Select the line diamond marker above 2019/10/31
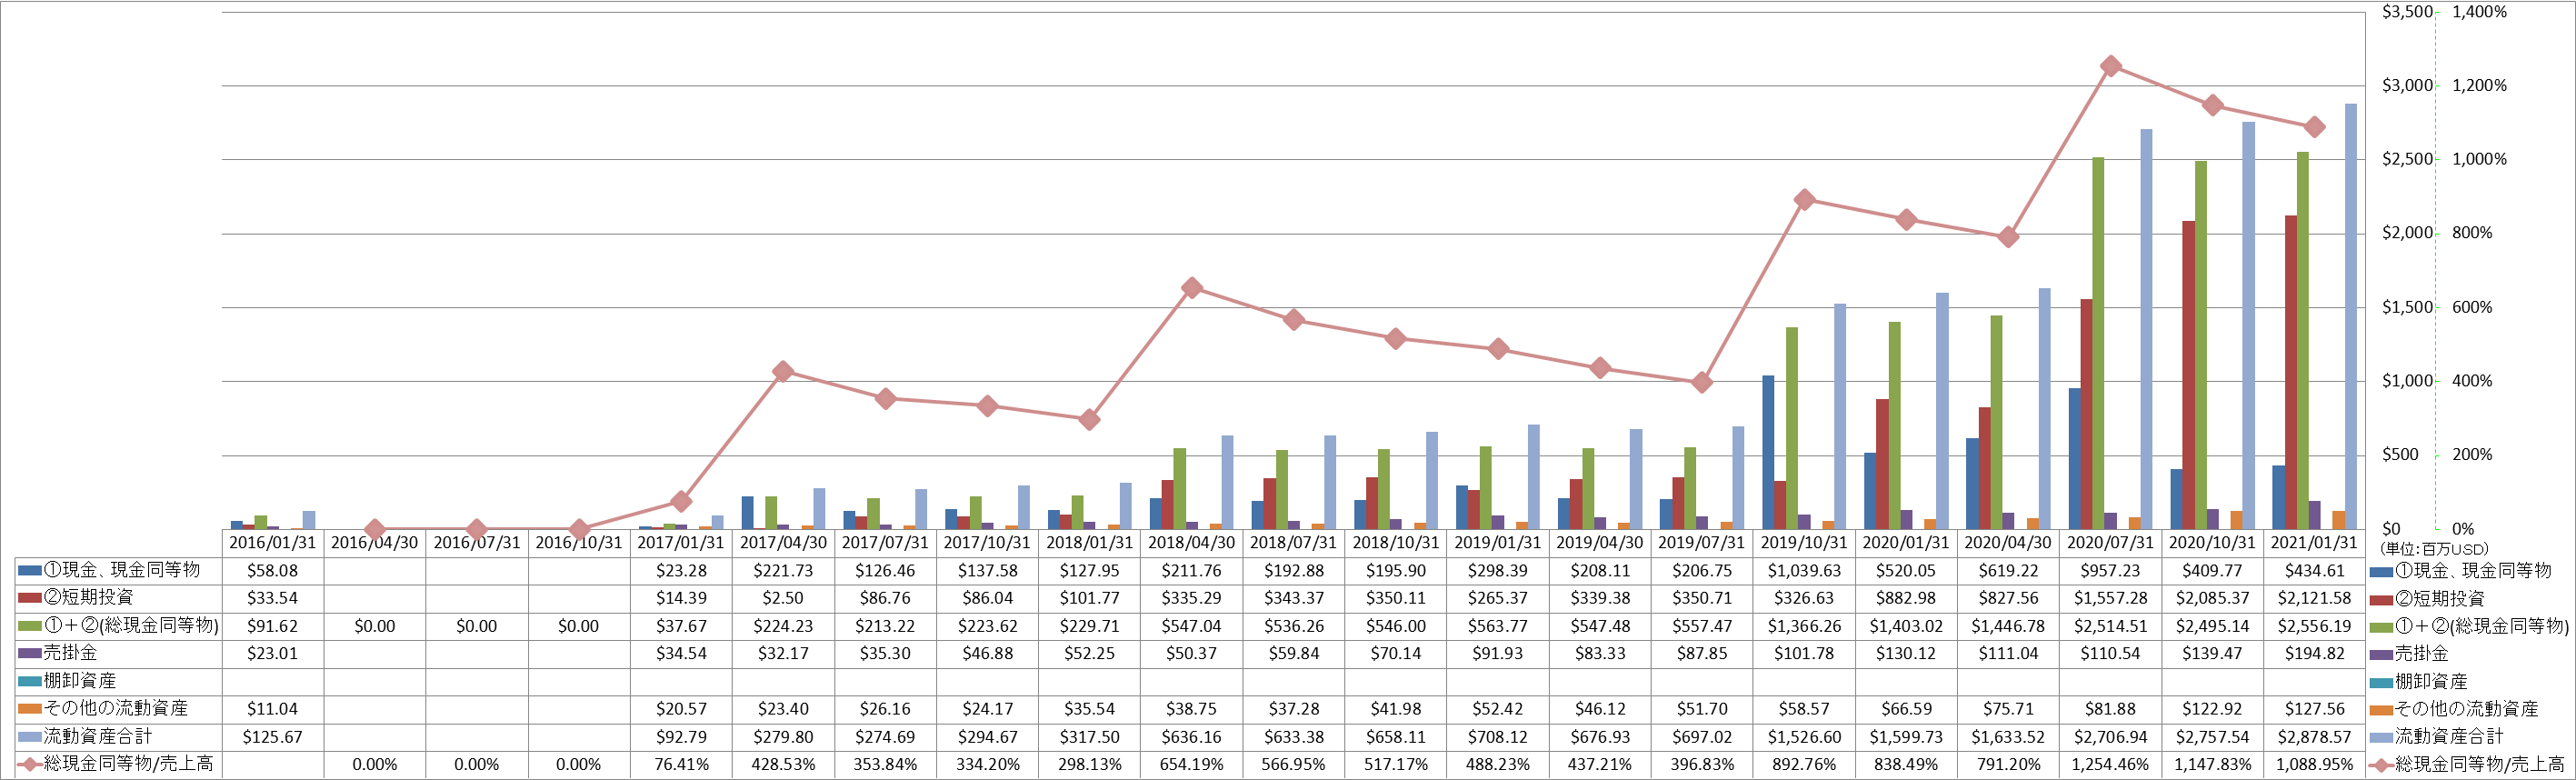The width and height of the screenshot is (2576, 780). 1804,200
